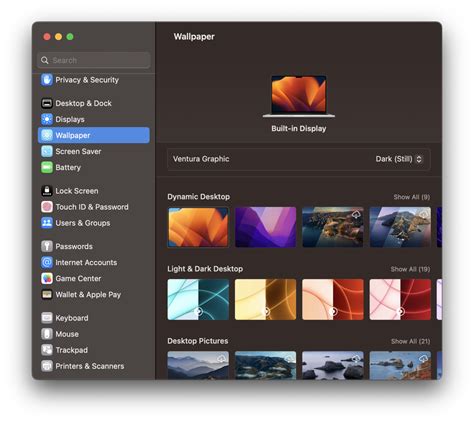Download the Catalina wallpaper cloud icon
This screenshot has width=474, height=422.
pos(424,214)
